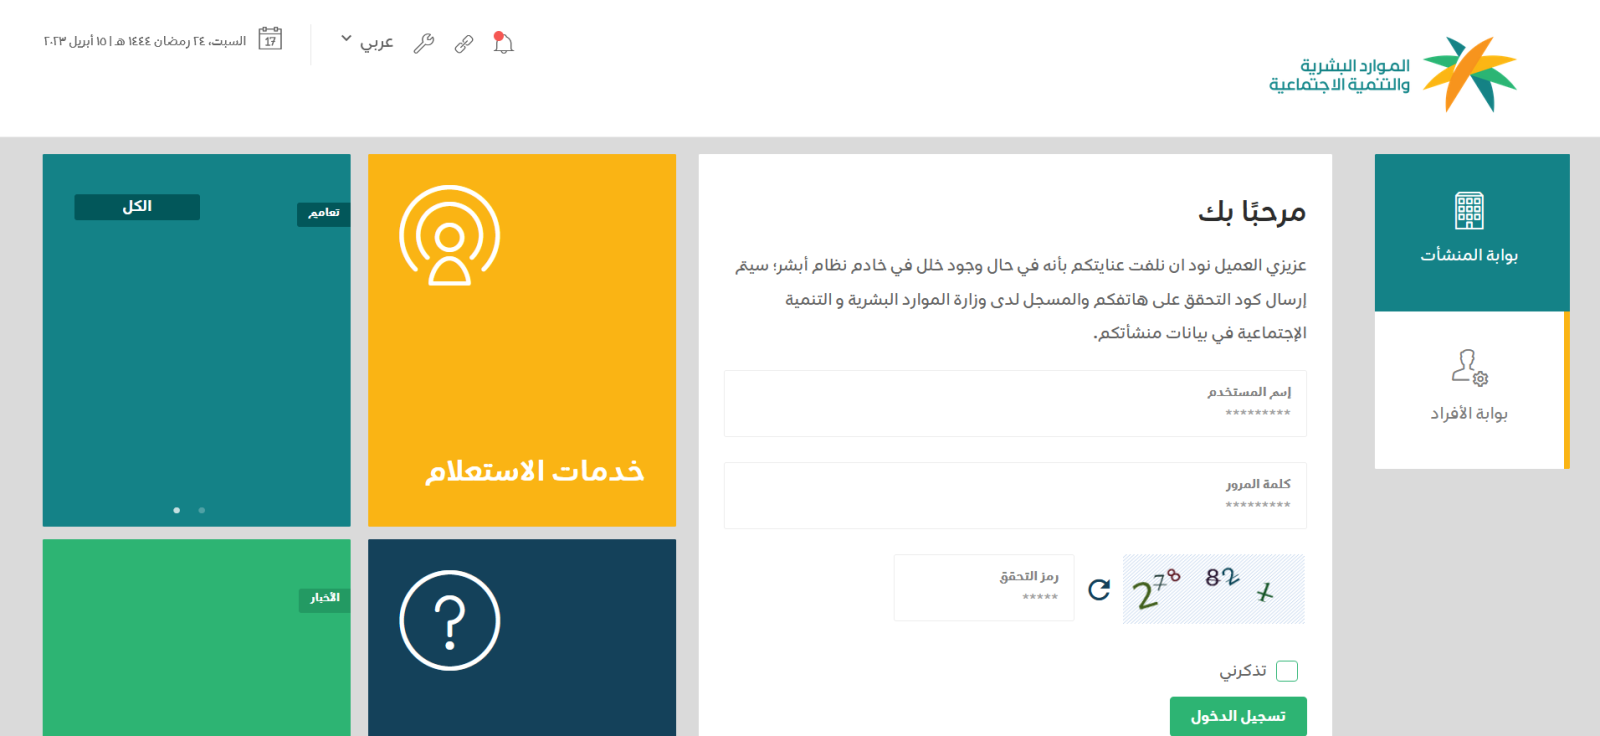Click the question mark help icon
Viewport: 1600px width, 736px height.
coord(450,620)
